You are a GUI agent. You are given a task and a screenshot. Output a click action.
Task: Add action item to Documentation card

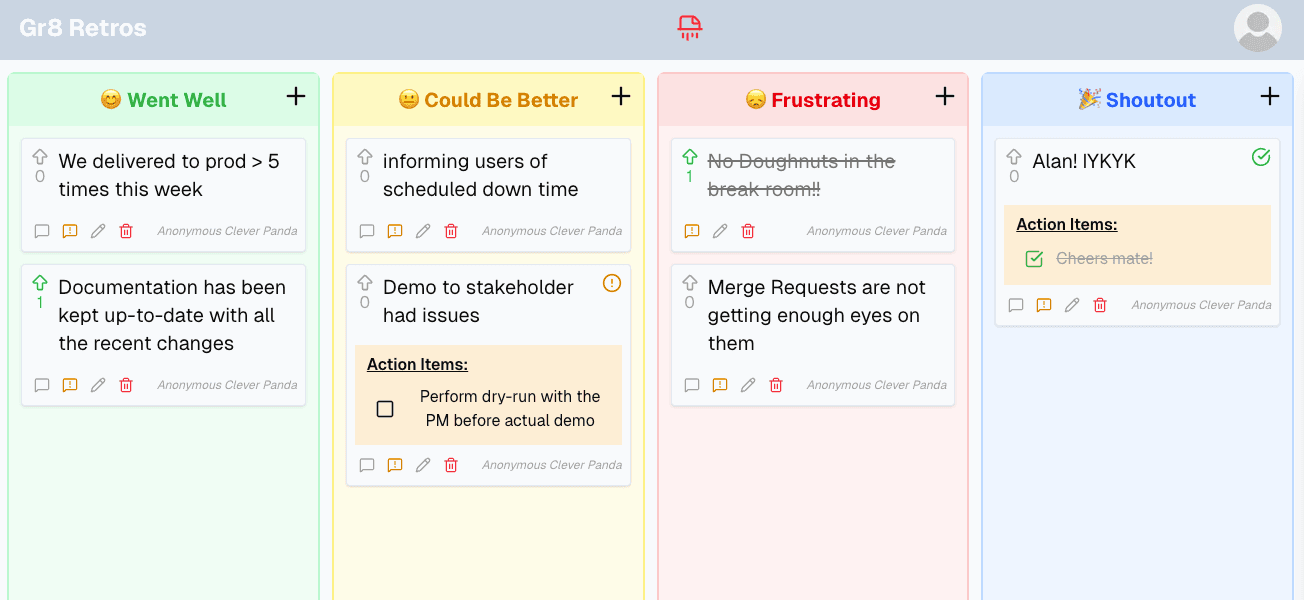pyautogui.click(x=70, y=385)
